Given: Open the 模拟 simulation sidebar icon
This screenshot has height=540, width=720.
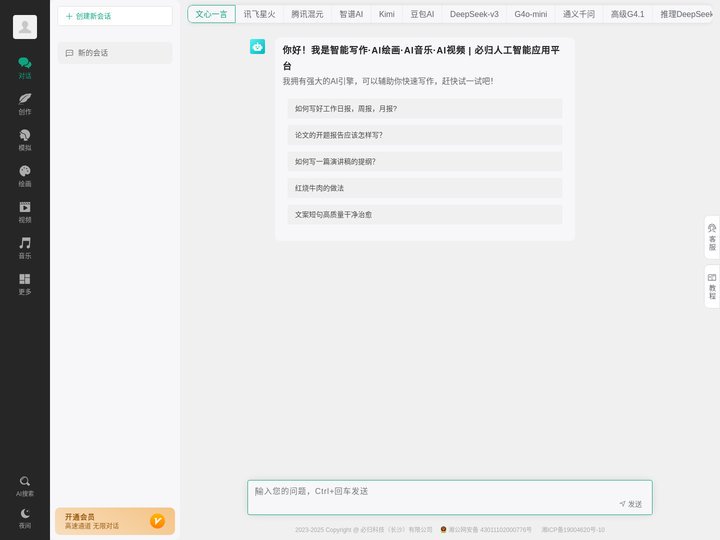Looking at the screenshot, I should click(x=25, y=140).
